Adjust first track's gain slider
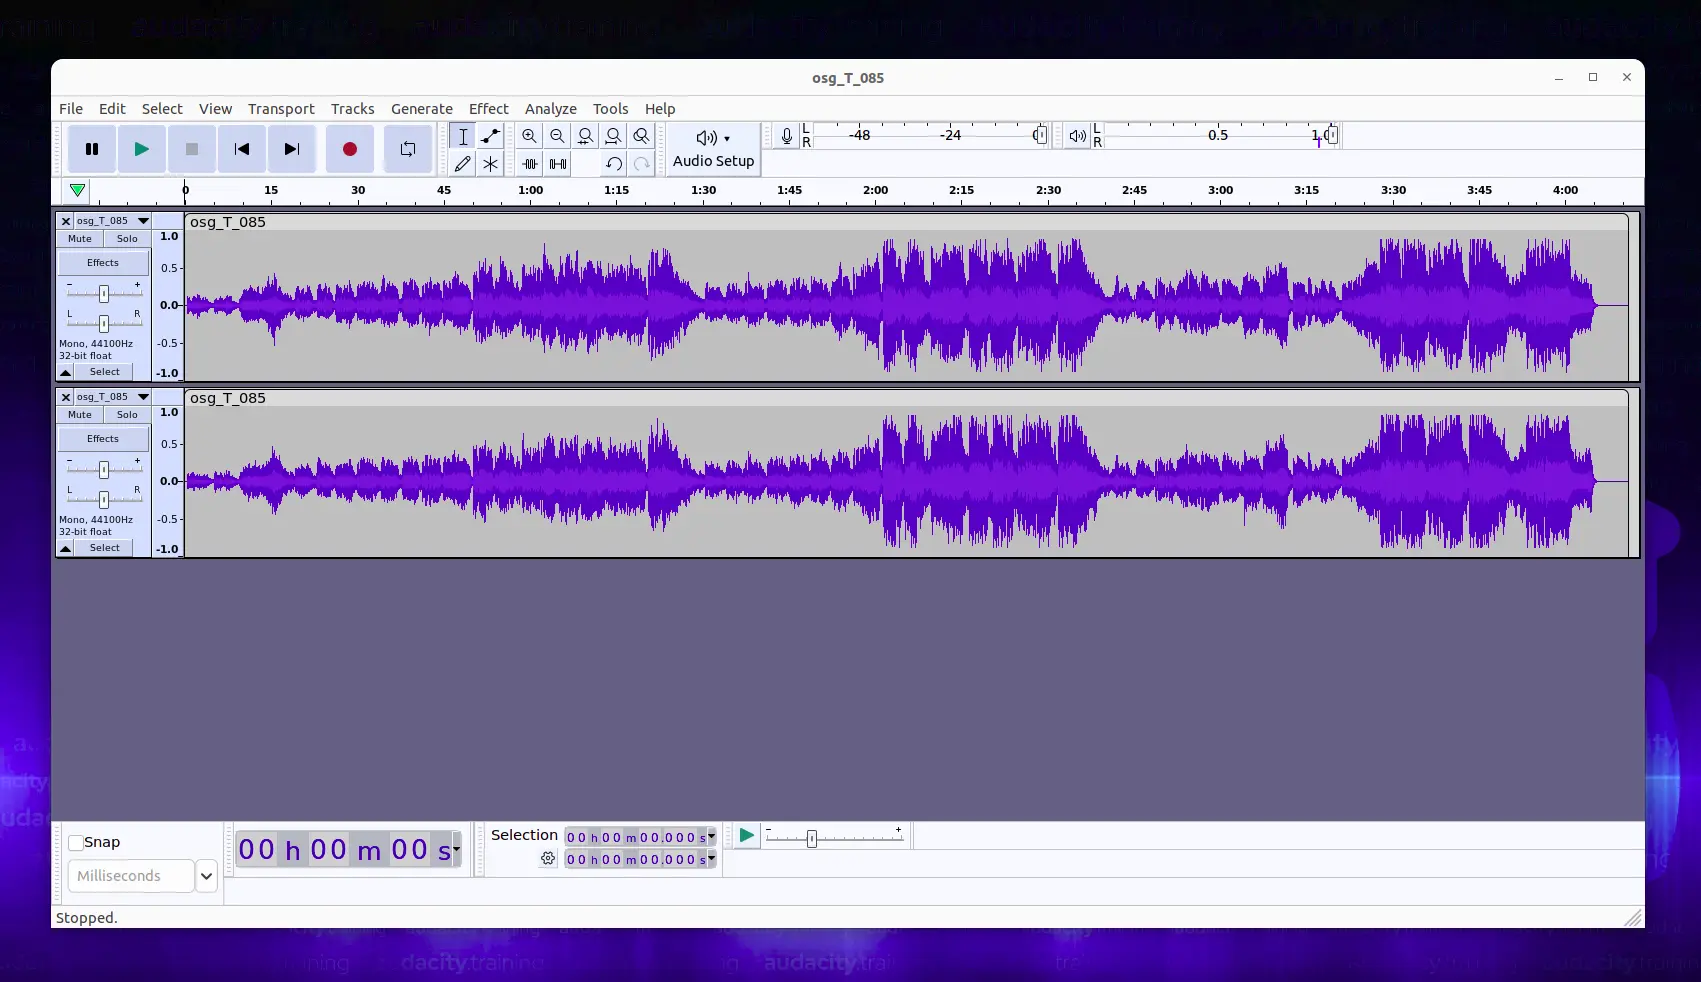 point(104,293)
